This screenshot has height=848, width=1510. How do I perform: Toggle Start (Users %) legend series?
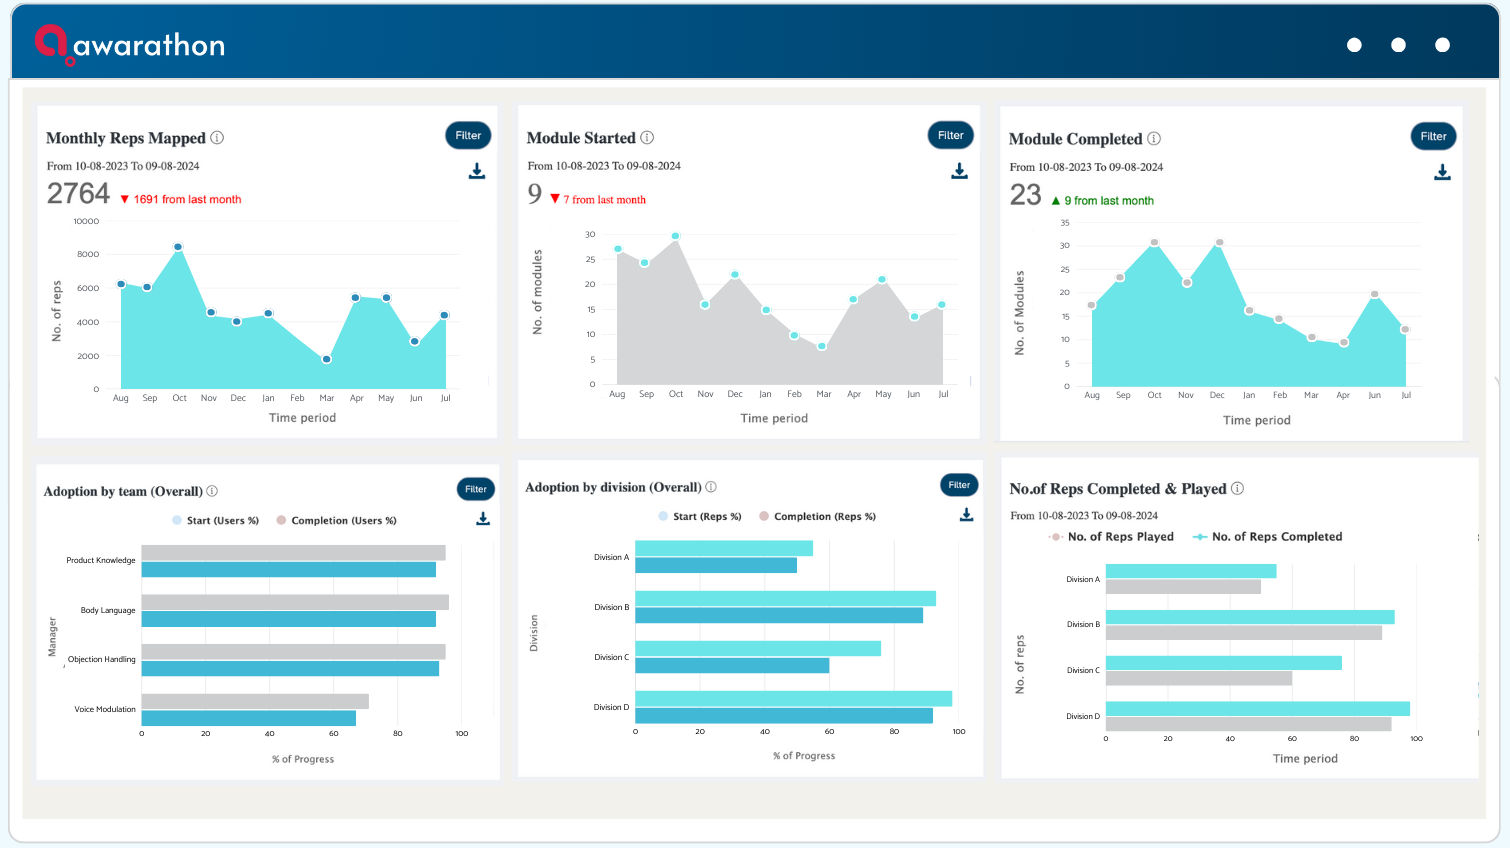pyautogui.click(x=215, y=520)
